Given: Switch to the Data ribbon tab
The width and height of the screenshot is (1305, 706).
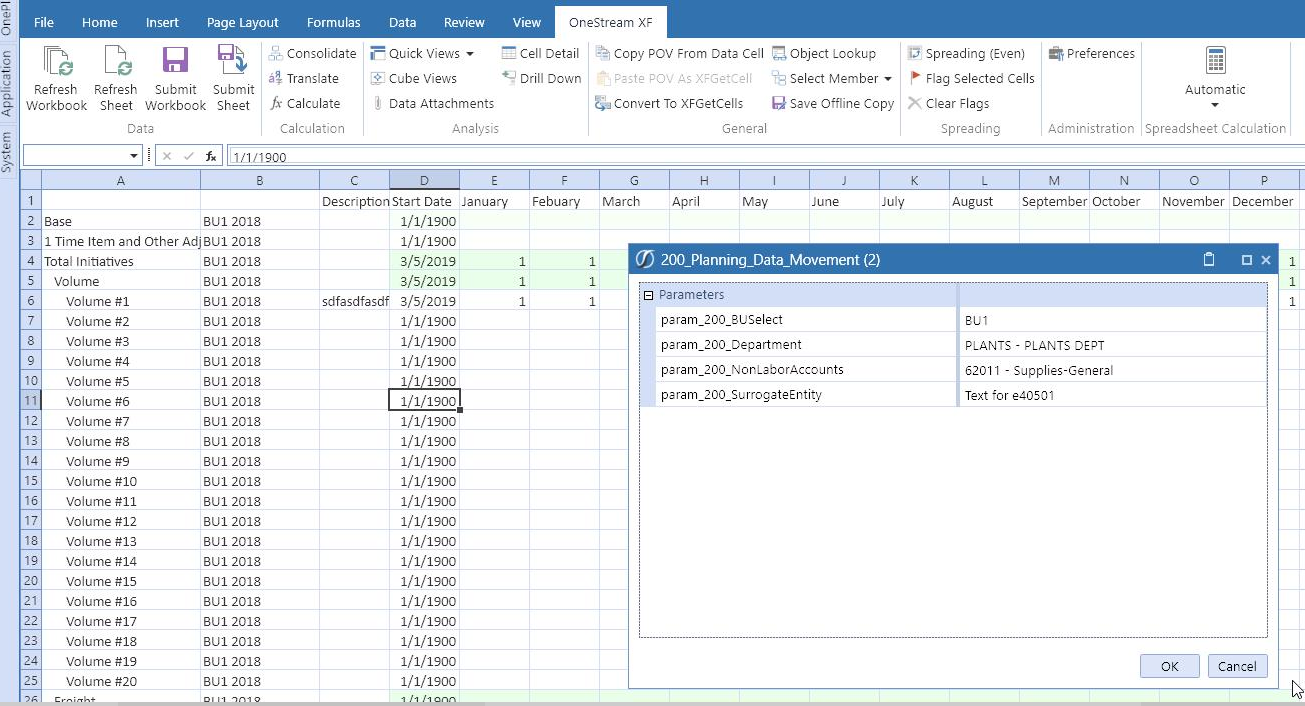Looking at the screenshot, I should [x=402, y=21].
